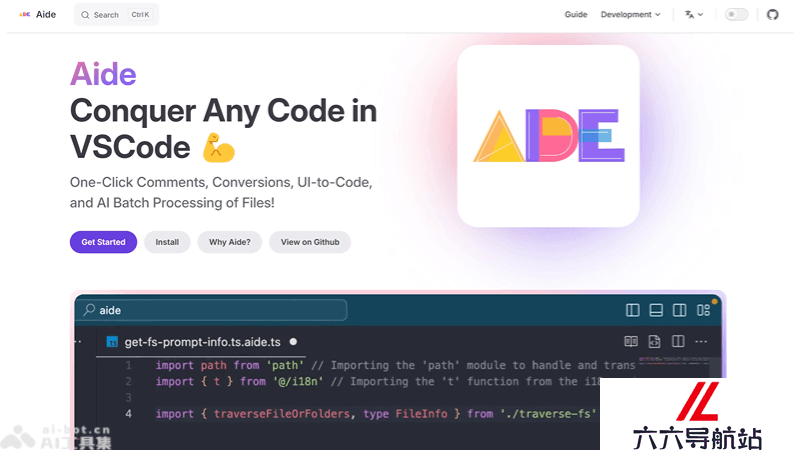Click the unsaved dot on the editor tab
800x450 pixels.
tap(293, 342)
